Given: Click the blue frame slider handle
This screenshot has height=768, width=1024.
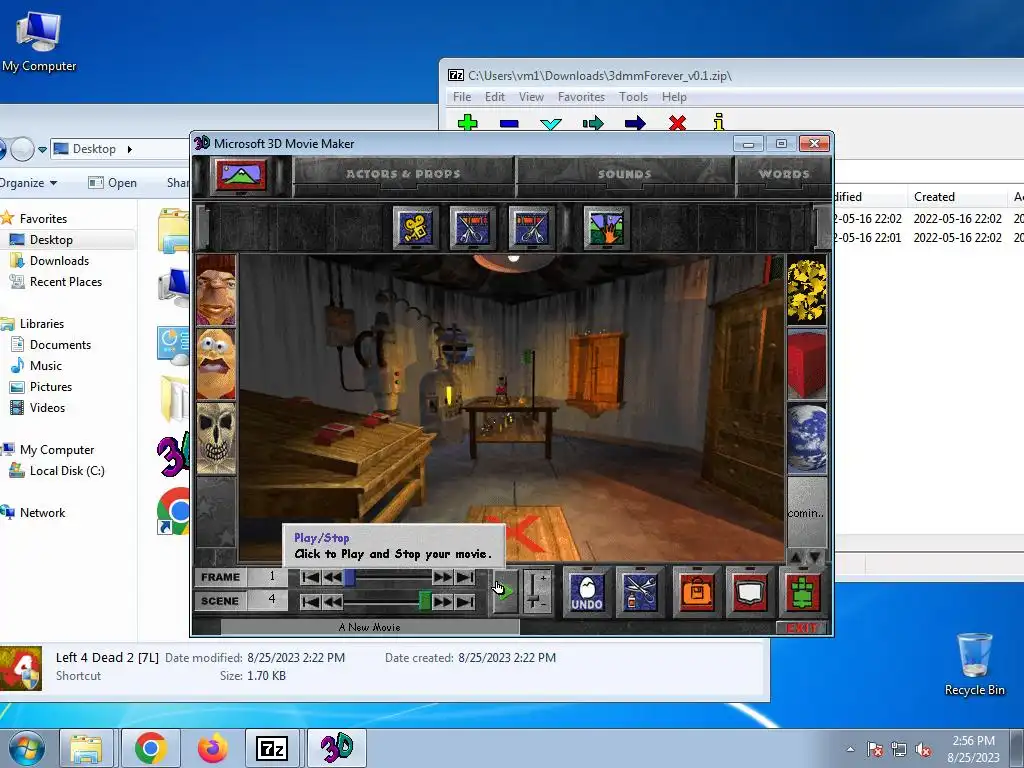Looking at the screenshot, I should (x=350, y=577).
